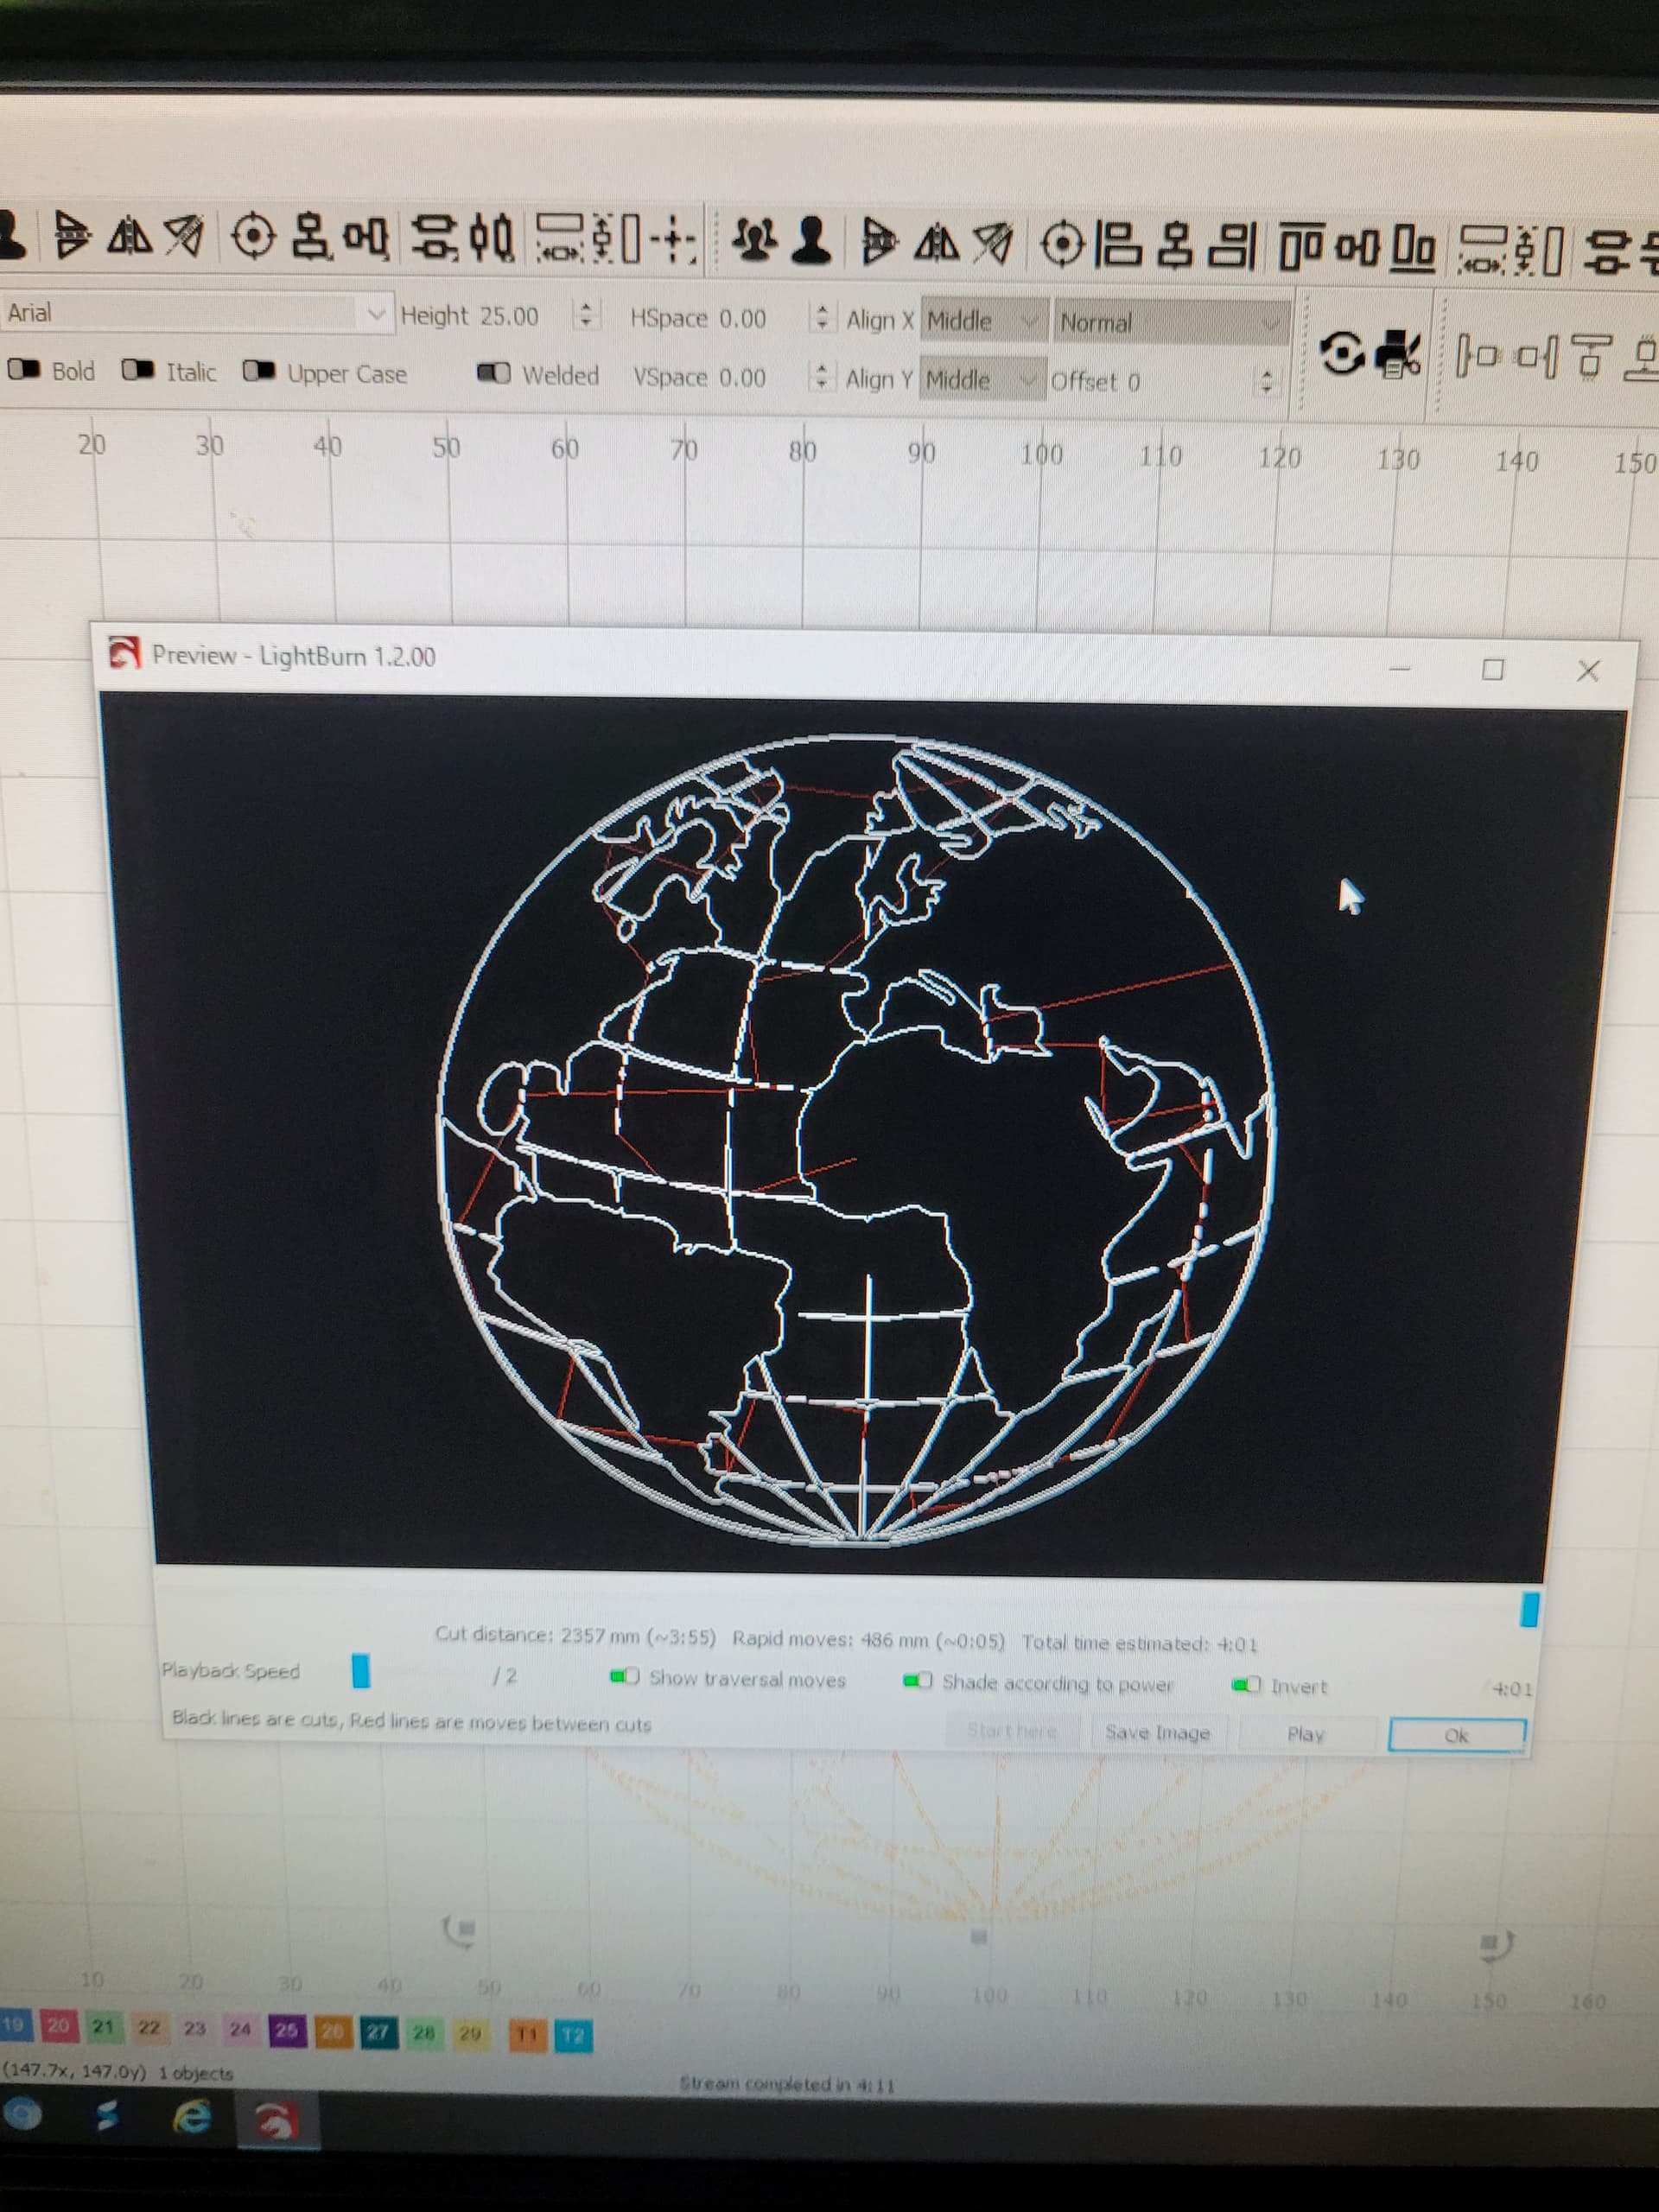The image size is (1659, 2212).
Task: Select the T2 tool layer swatch
Action: pyautogui.click(x=572, y=2035)
